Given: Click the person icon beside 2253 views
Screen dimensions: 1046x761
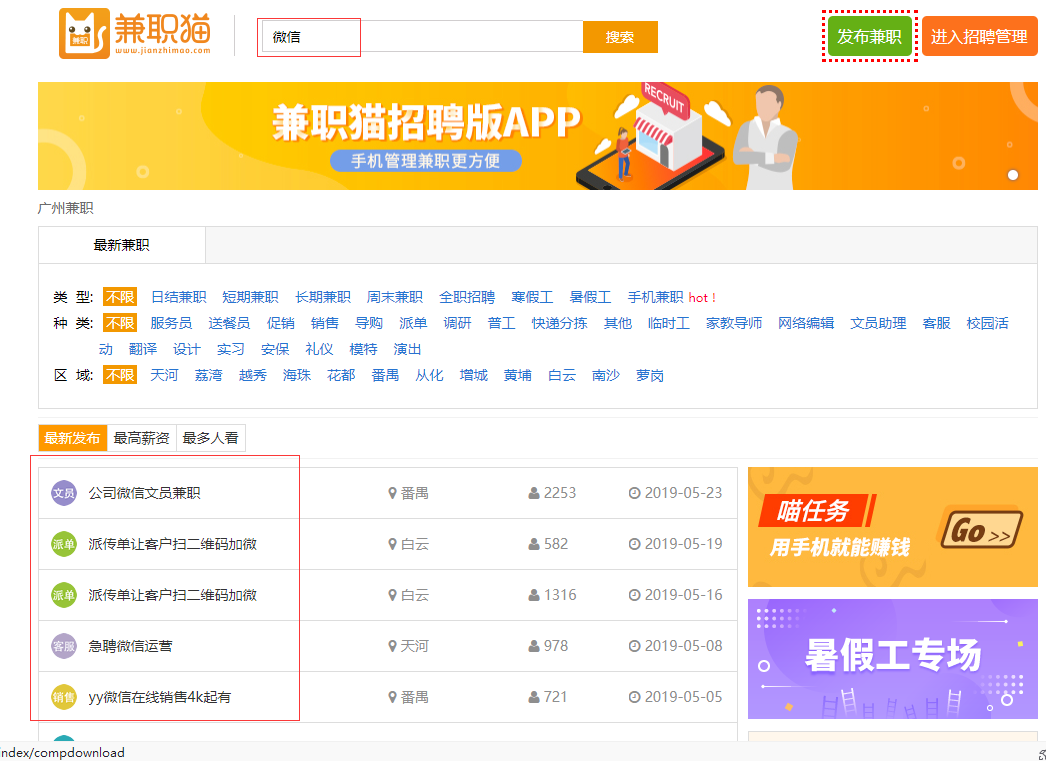Looking at the screenshot, I should coord(534,493).
